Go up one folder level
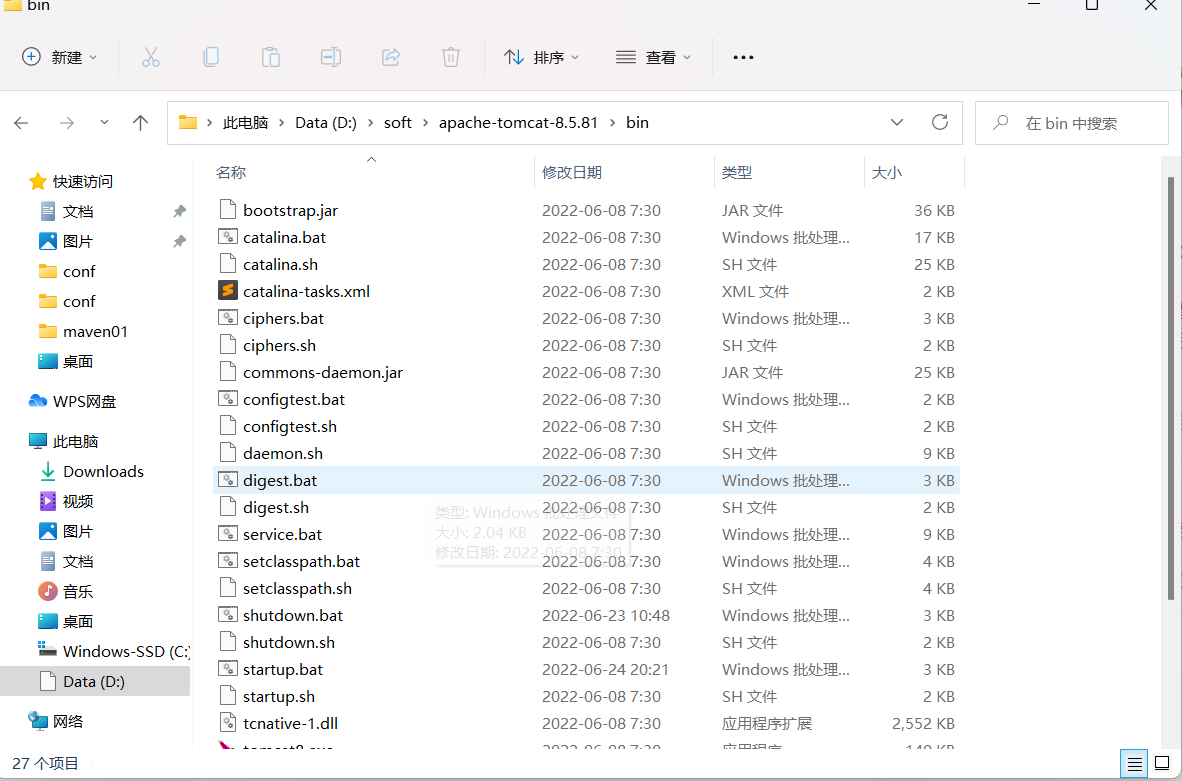 tap(140, 123)
